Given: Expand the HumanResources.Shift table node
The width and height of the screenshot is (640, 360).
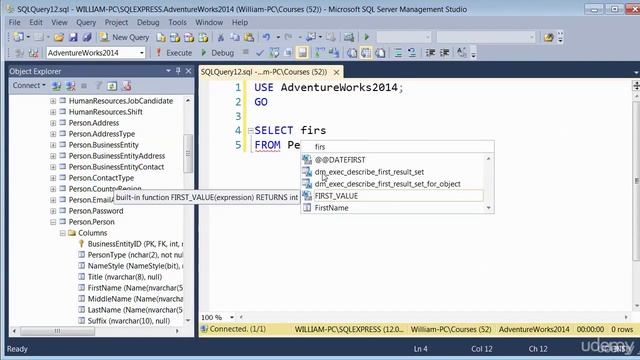Looking at the screenshot, I should pyautogui.click(x=53, y=112).
